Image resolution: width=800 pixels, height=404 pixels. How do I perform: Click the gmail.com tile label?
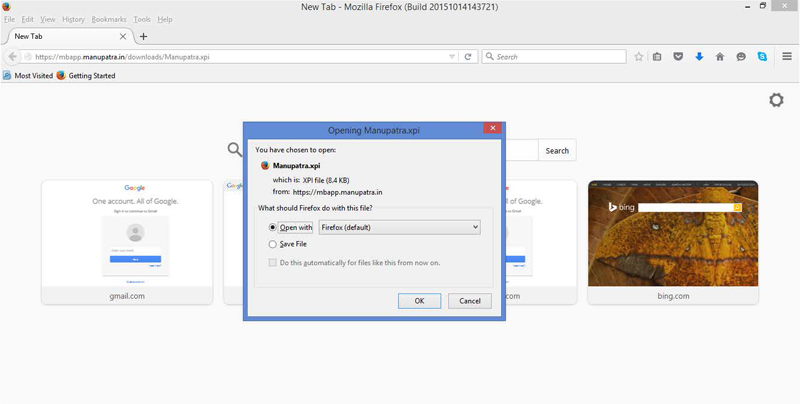tap(127, 296)
